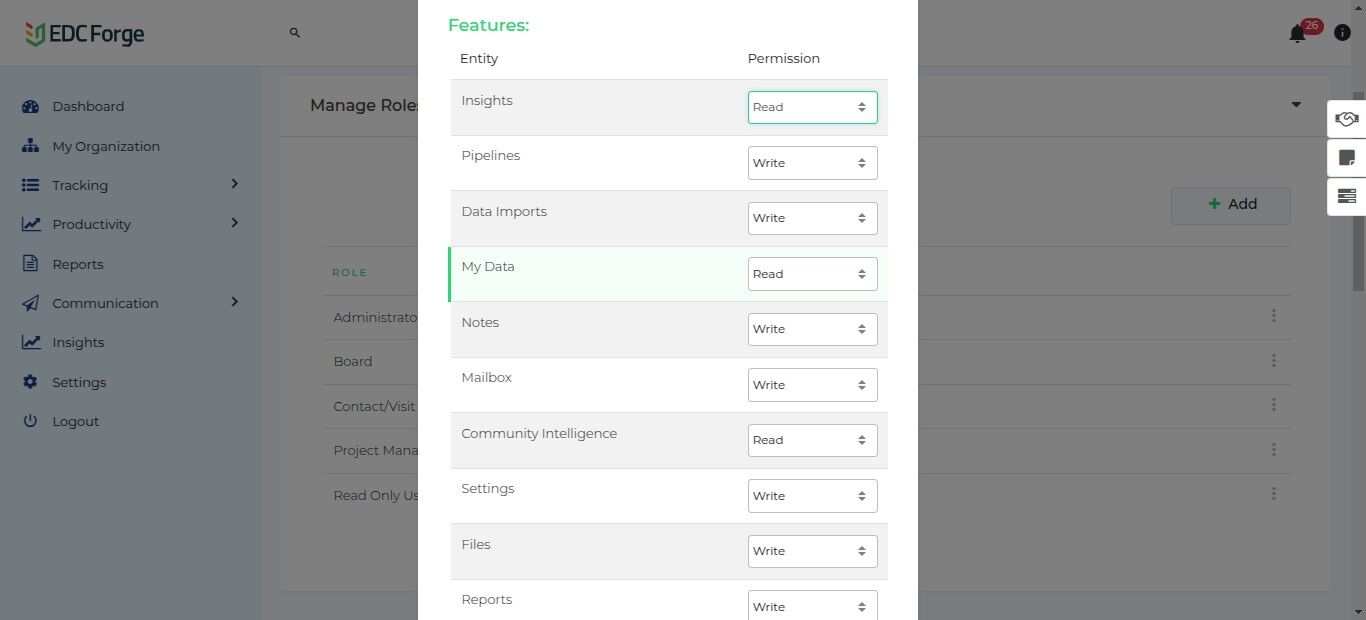The width and height of the screenshot is (1366, 620).
Task: Click the EDC Forge logo
Action: 85,34
